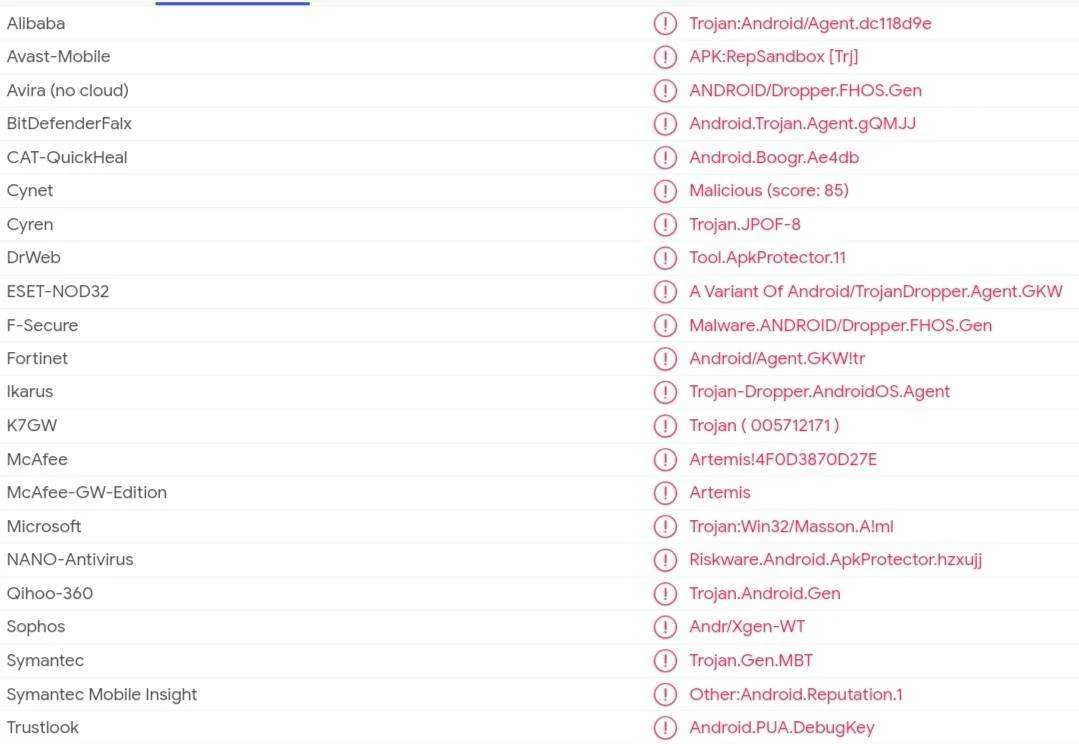Click the alert icon in the F-Secure row
Screen dimensions: 1079x744
point(665,325)
